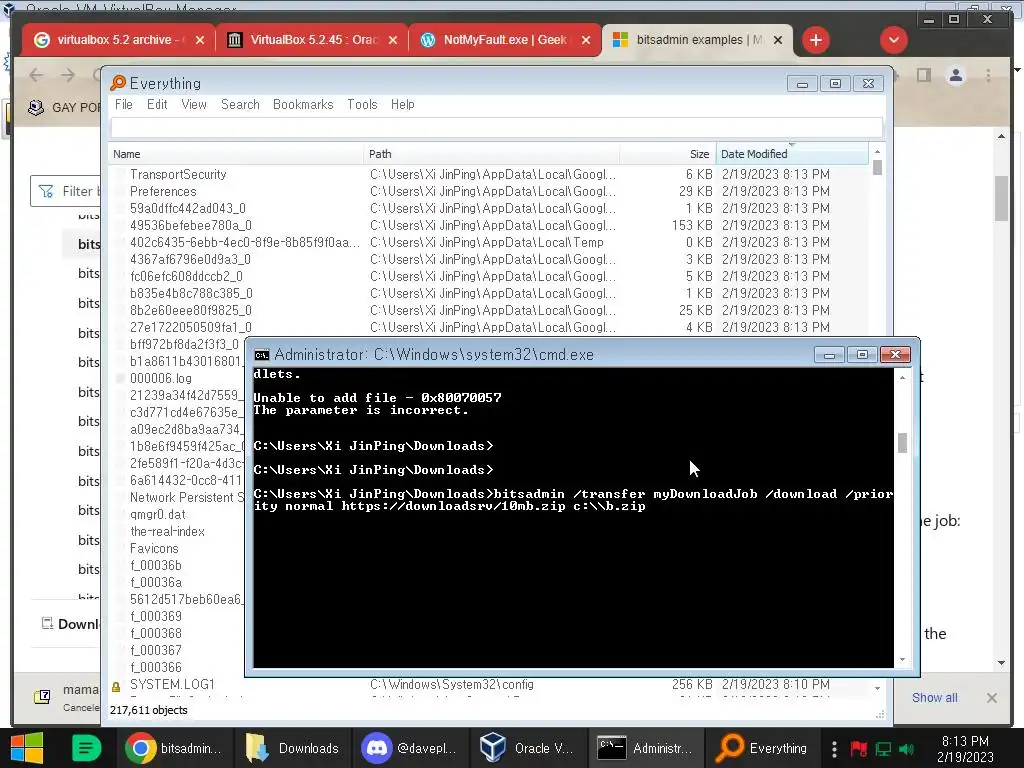Select the TransportSecurity file row
This screenshot has height=768, width=1024.
pos(490,174)
